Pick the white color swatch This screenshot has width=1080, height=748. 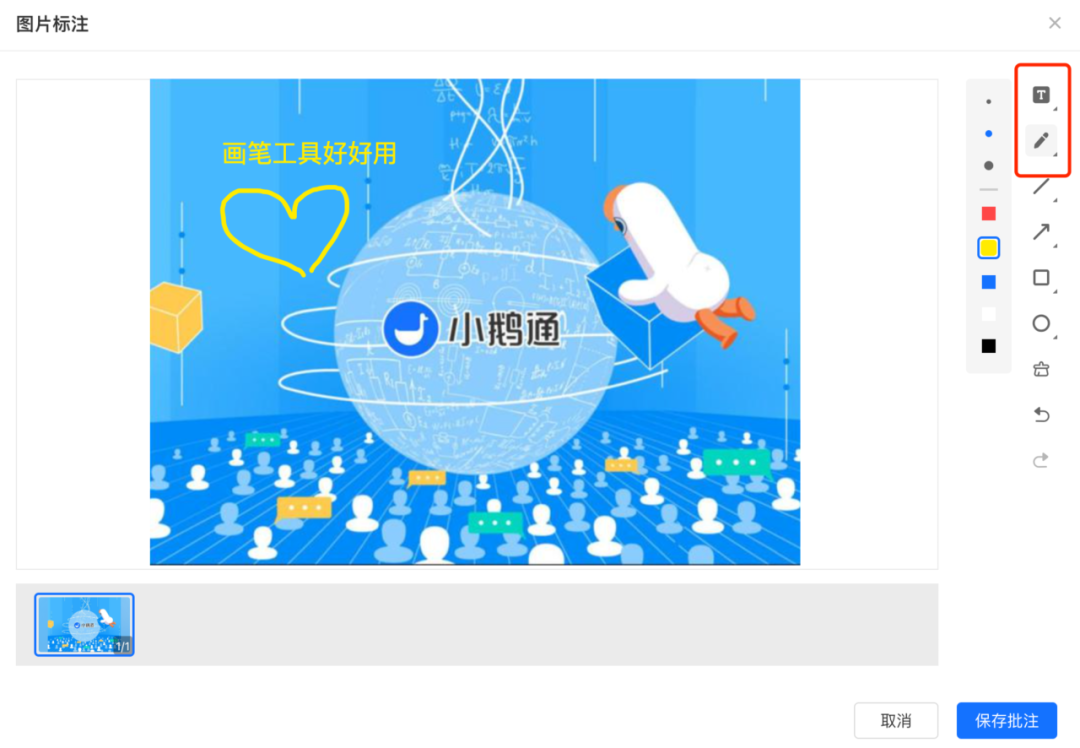tap(988, 314)
